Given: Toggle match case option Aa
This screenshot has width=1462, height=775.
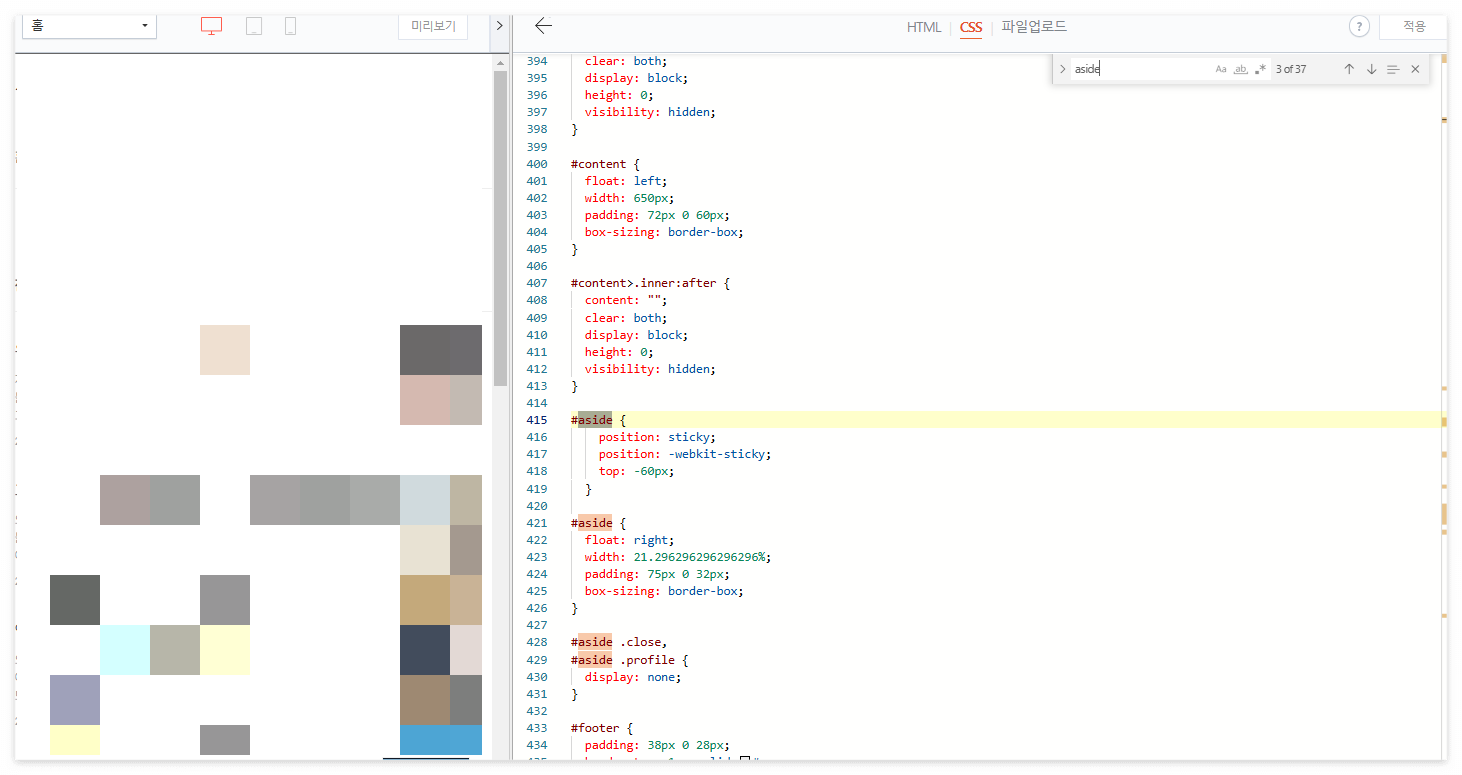Looking at the screenshot, I should [x=1221, y=69].
